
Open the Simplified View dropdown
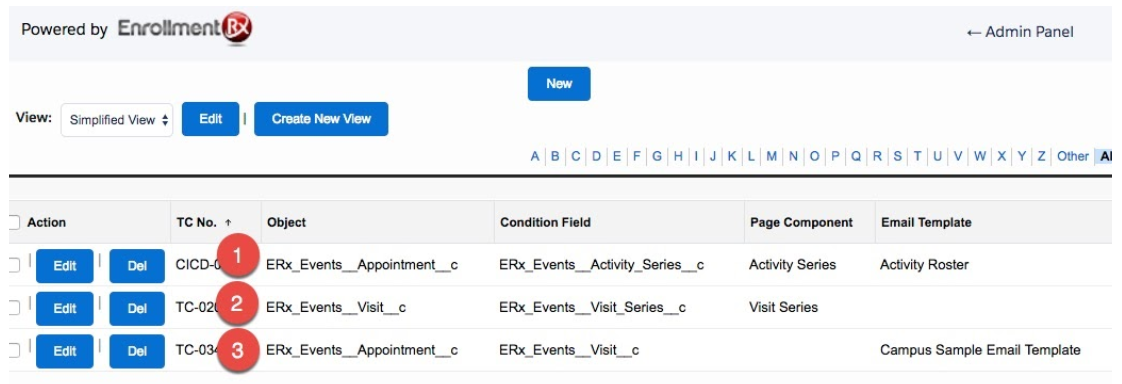click(x=117, y=120)
